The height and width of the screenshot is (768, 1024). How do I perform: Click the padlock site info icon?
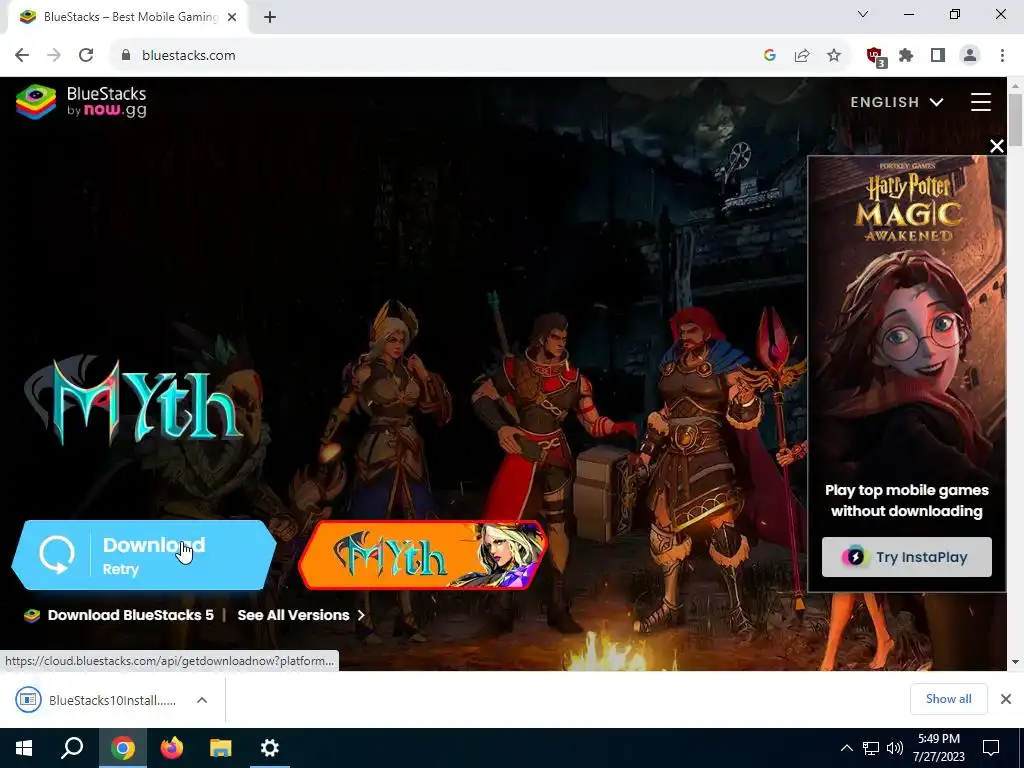126,56
